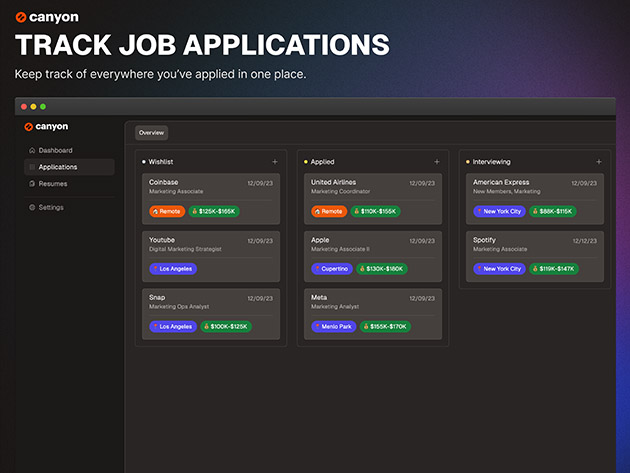Open the Youtube Digital Marketing Strategist card
The width and height of the screenshot is (630, 473).
(210, 244)
